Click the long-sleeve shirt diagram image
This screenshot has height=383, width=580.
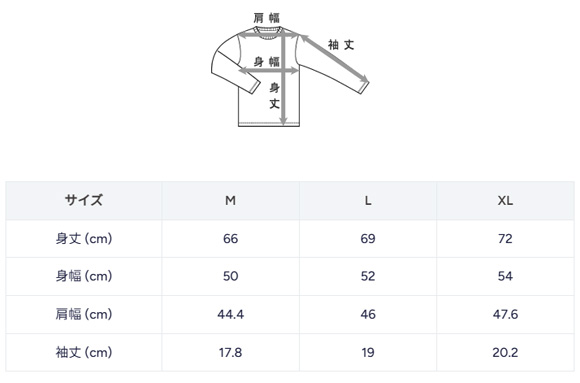coord(290,70)
